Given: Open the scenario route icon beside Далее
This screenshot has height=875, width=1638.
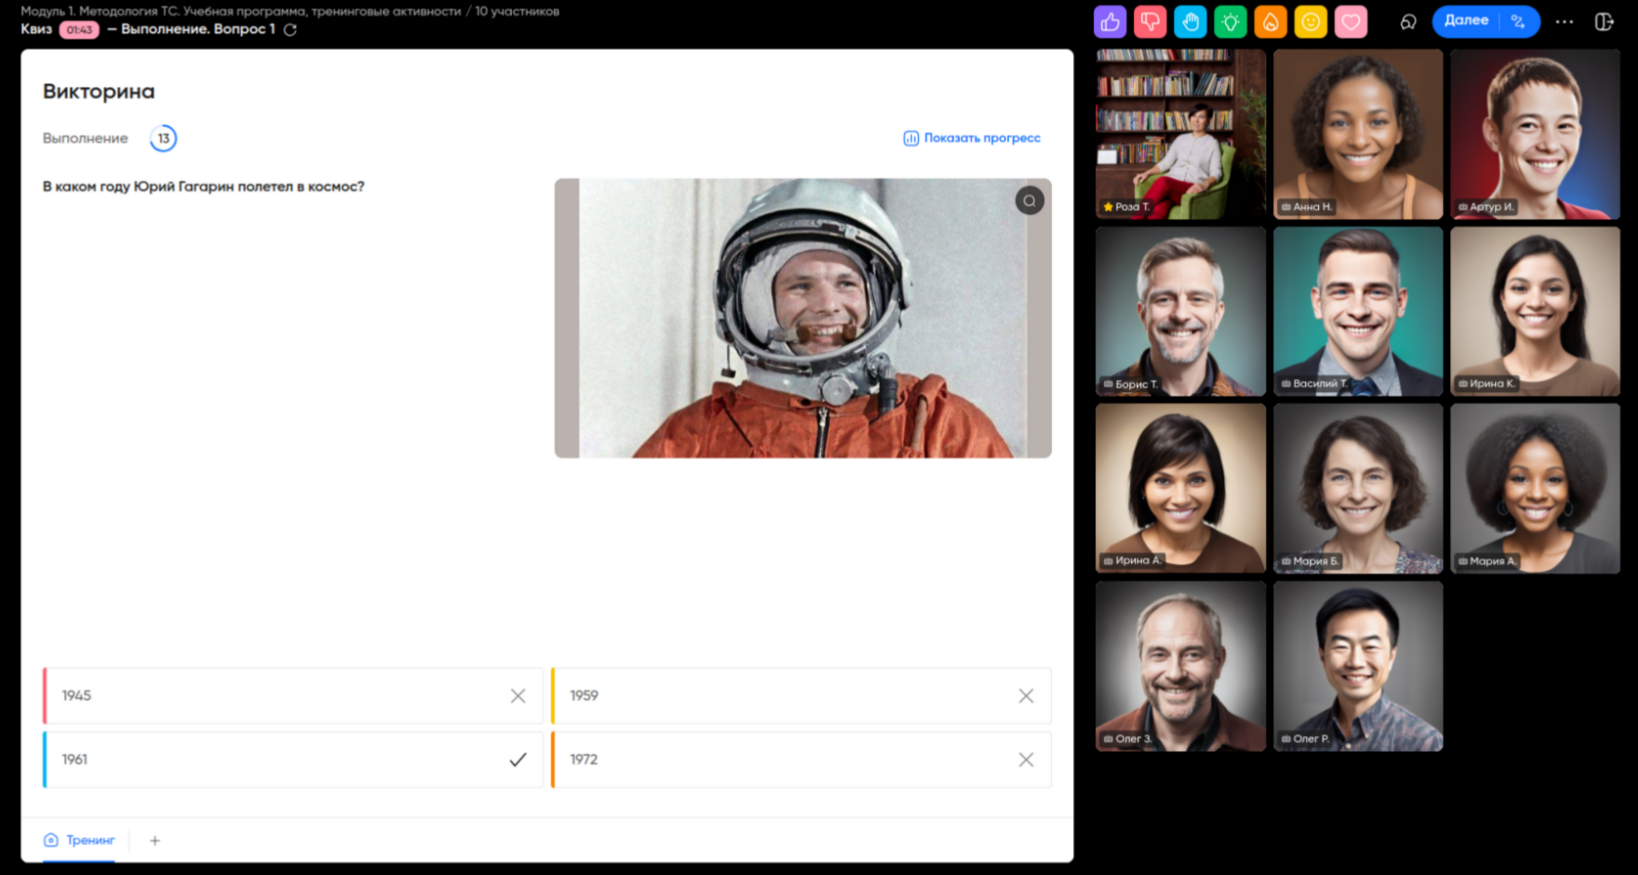Looking at the screenshot, I should (x=1518, y=21).
